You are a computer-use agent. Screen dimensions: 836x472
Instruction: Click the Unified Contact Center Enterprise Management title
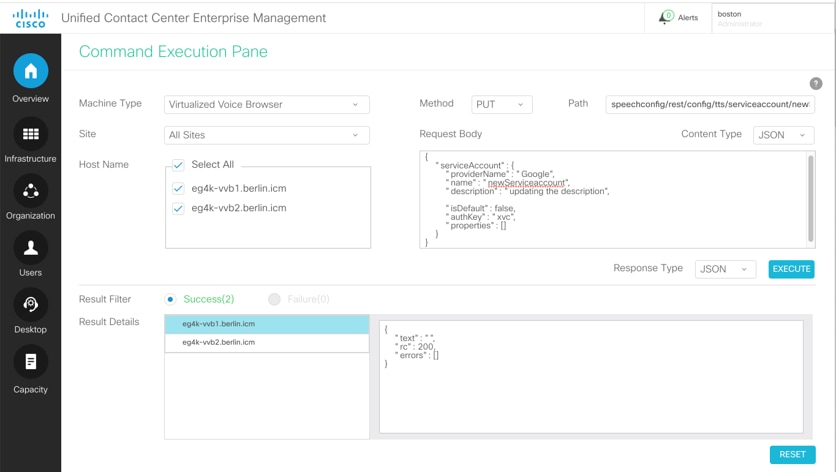point(194,18)
